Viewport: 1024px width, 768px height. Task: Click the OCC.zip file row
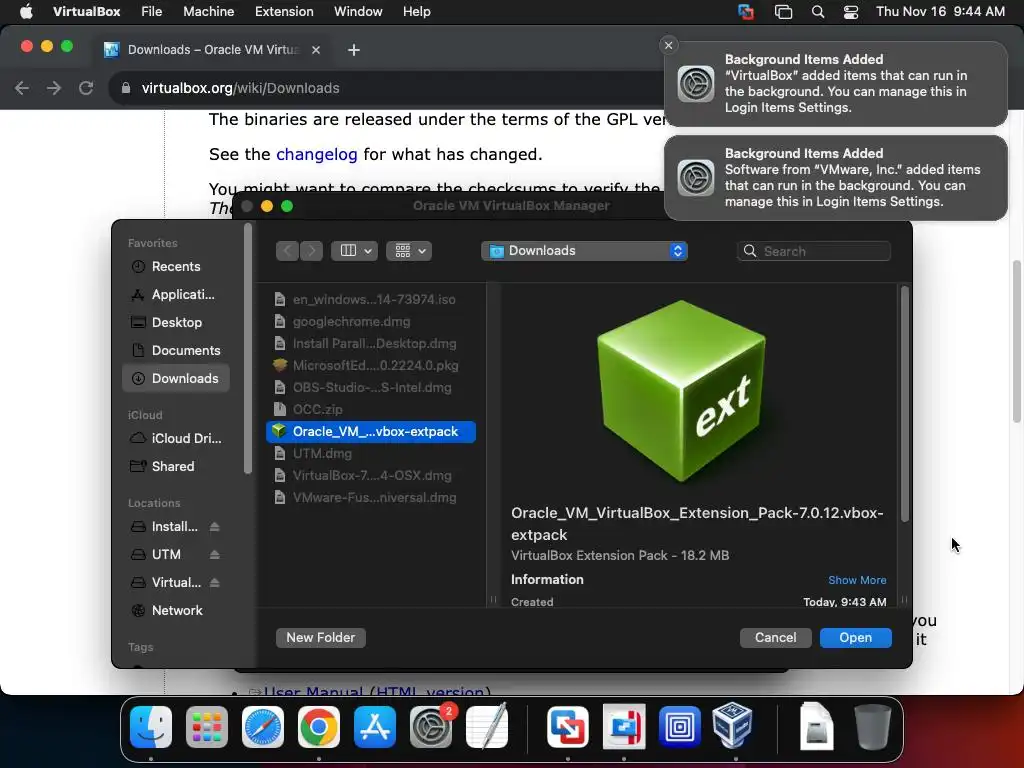(371, 409)
